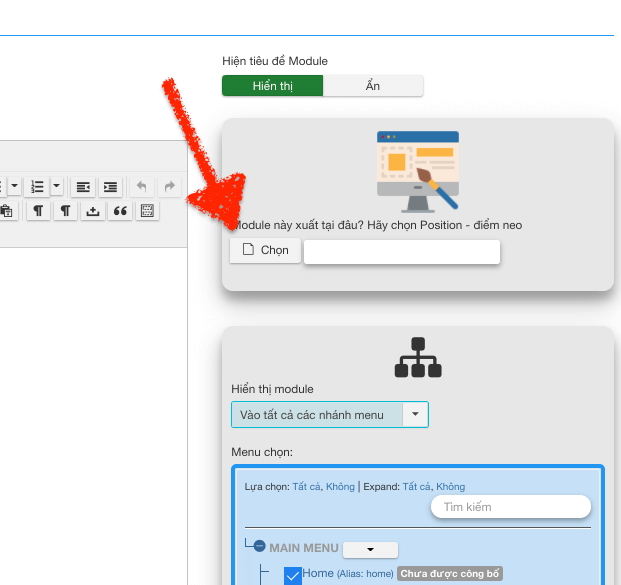Open the 'Vào tất cả các nhánh menu' dropdown
The height and width of the screenshot is (585, 621).
click(330, 415)
